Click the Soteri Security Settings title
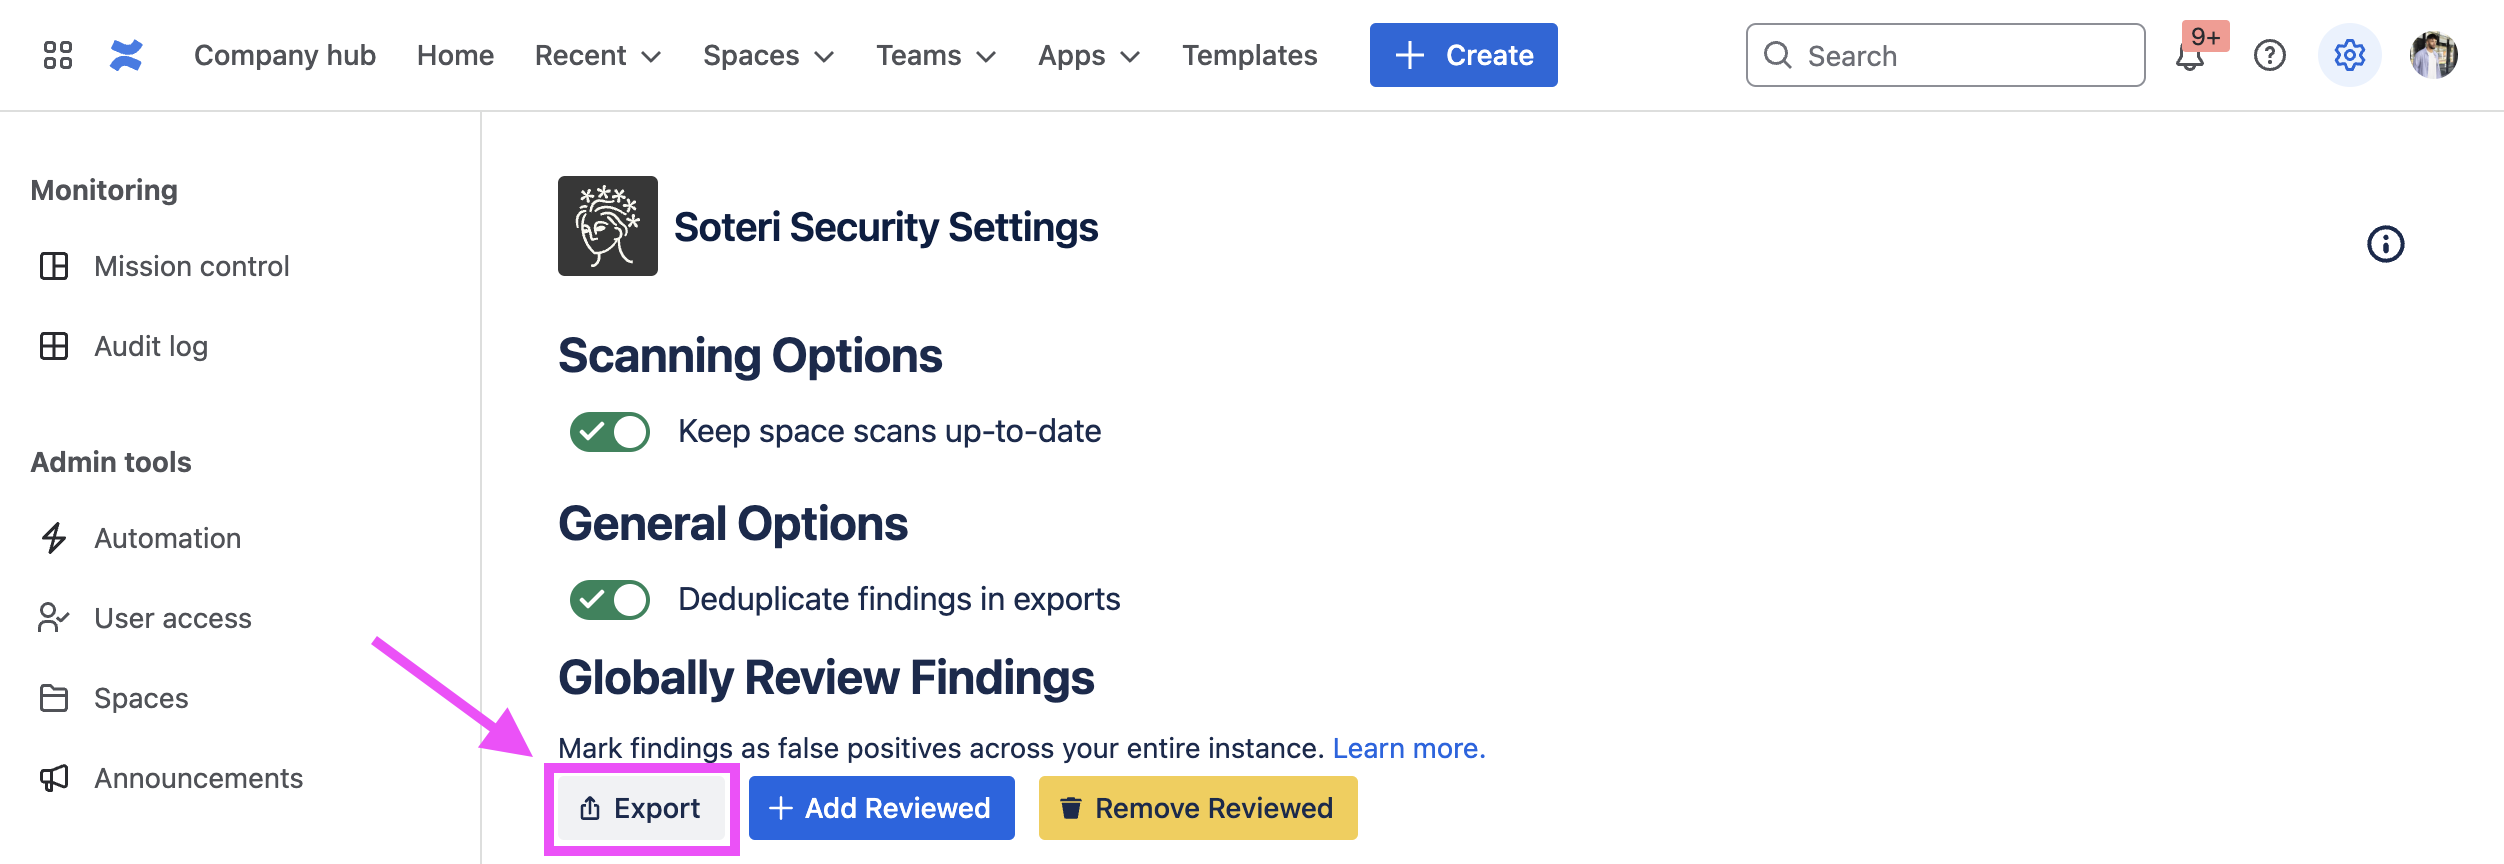2504x864 pixels. click(x=886, y=227)
